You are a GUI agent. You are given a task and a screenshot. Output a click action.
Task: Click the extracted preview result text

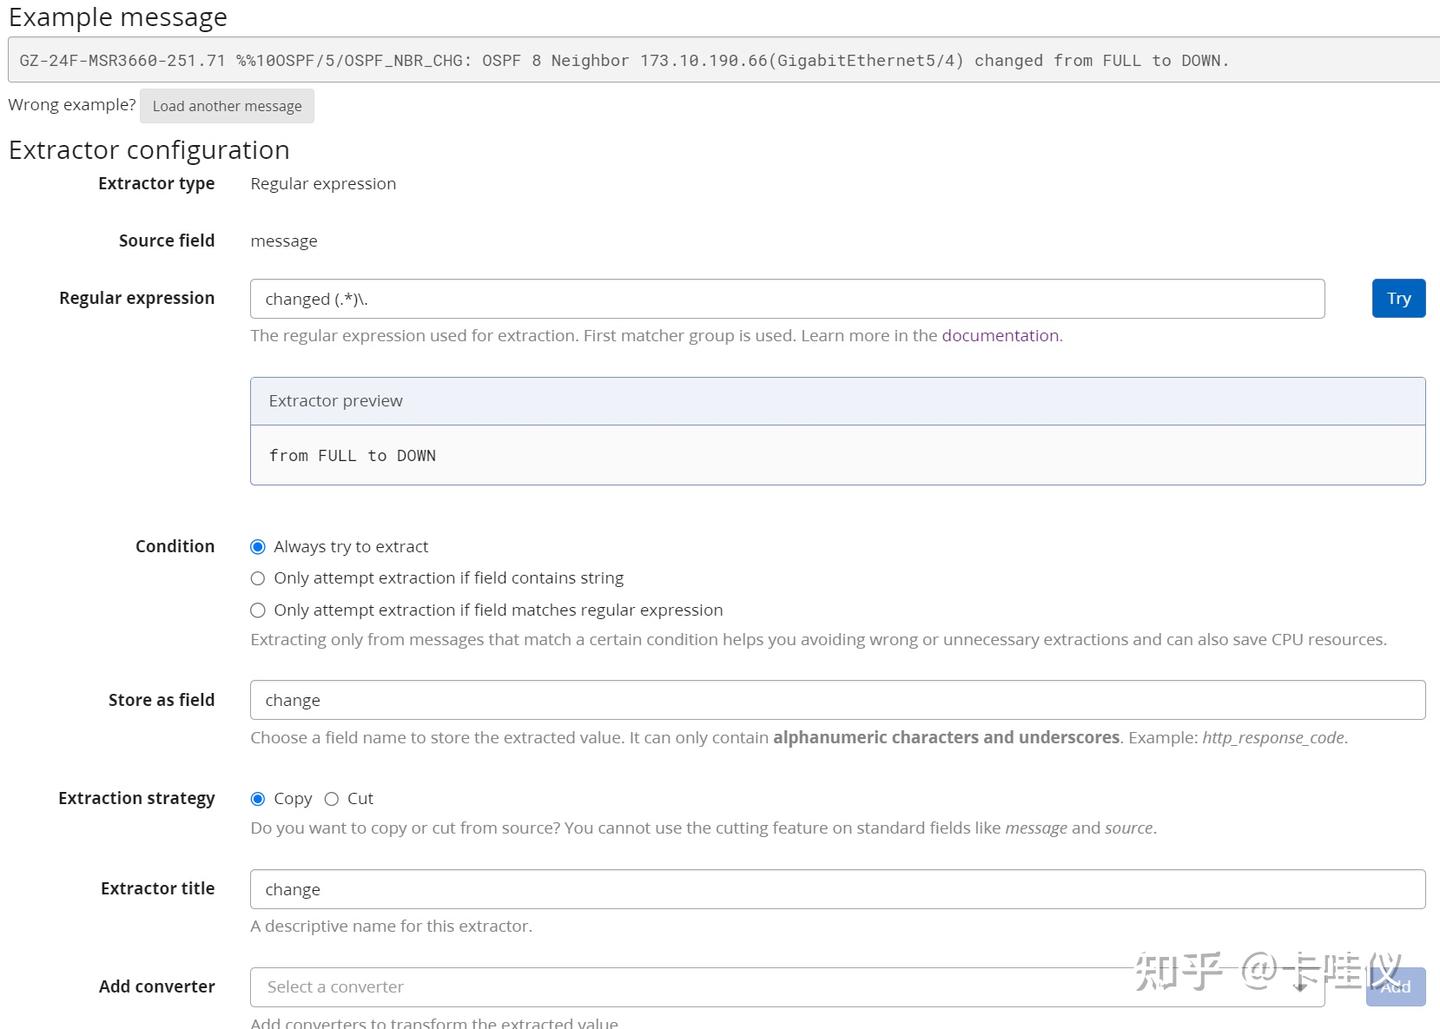352,456
